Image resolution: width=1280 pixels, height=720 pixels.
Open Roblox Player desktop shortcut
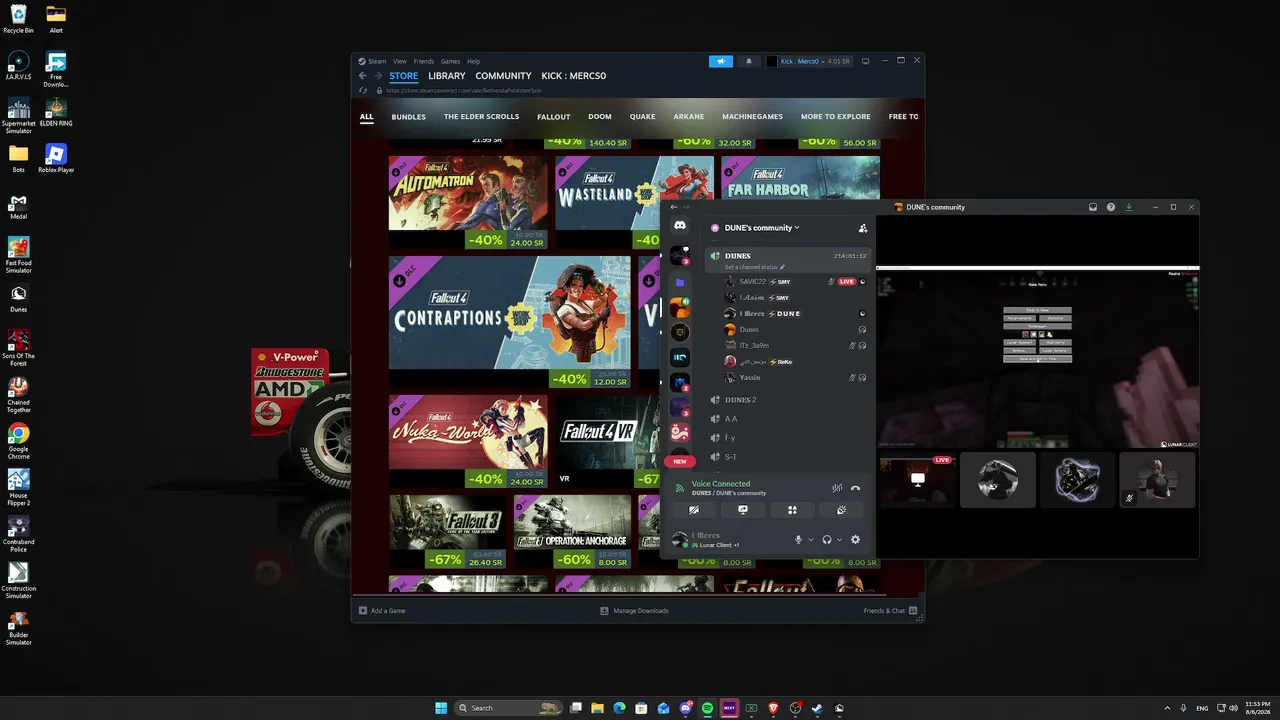tap(56, 158)
